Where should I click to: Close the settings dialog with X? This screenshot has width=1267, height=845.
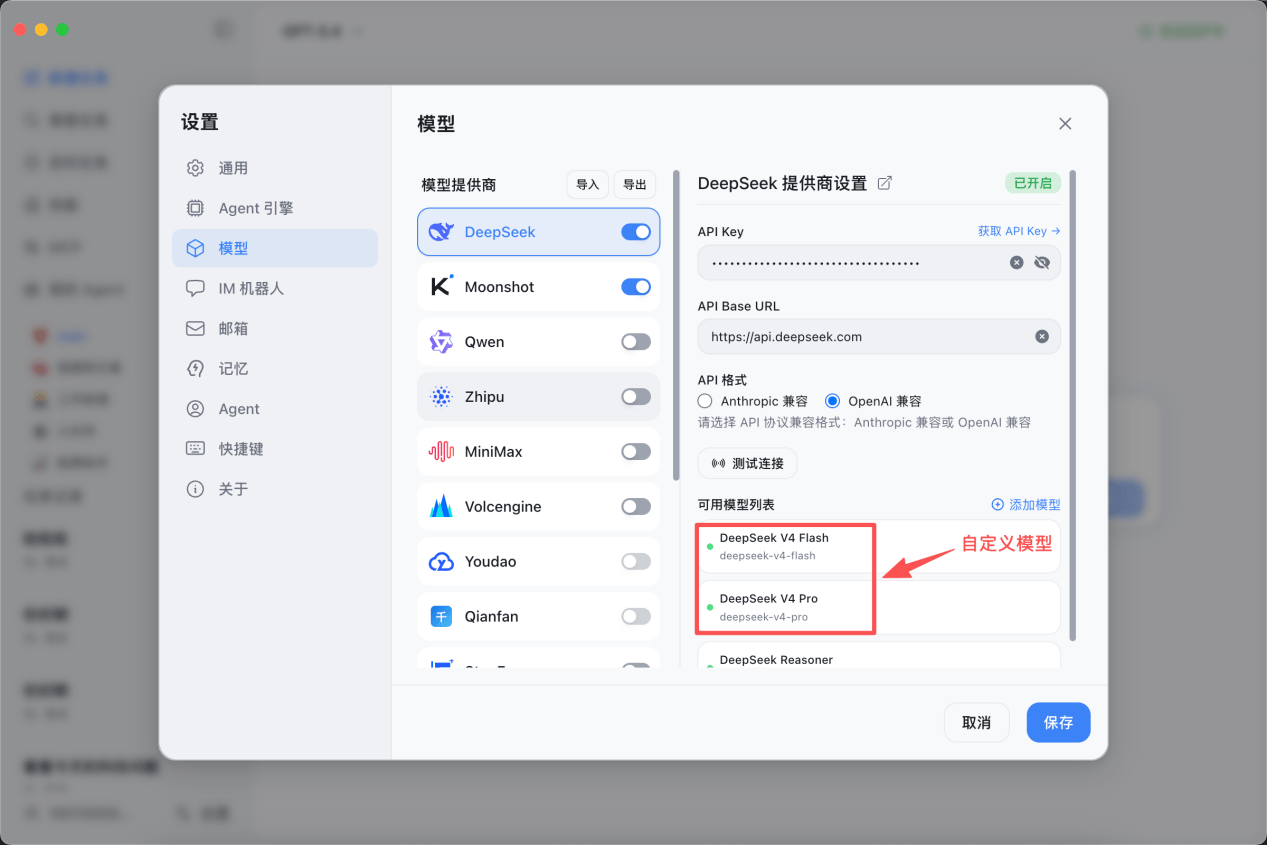[x=1065, y=124]
